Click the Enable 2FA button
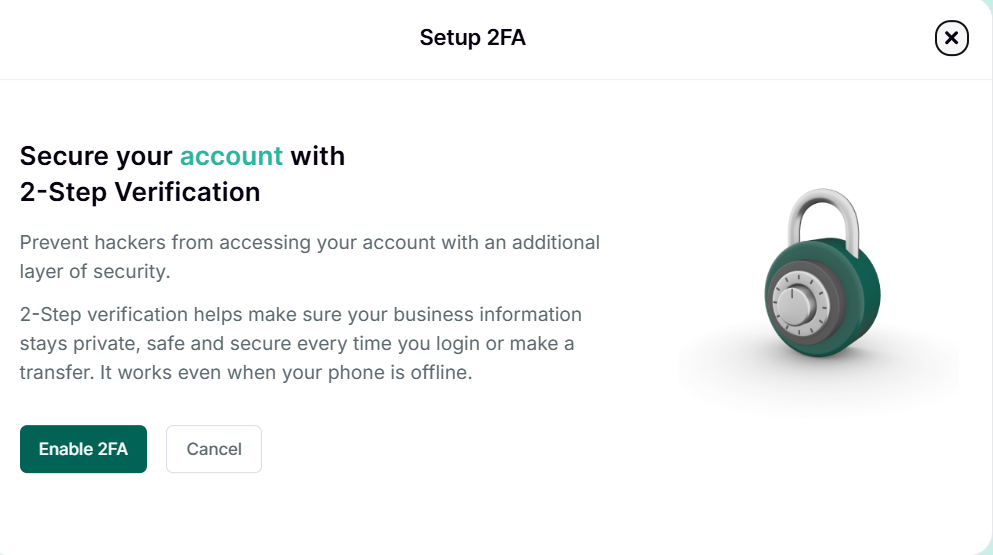Screen dimensions: 993x555 (84, 449)
